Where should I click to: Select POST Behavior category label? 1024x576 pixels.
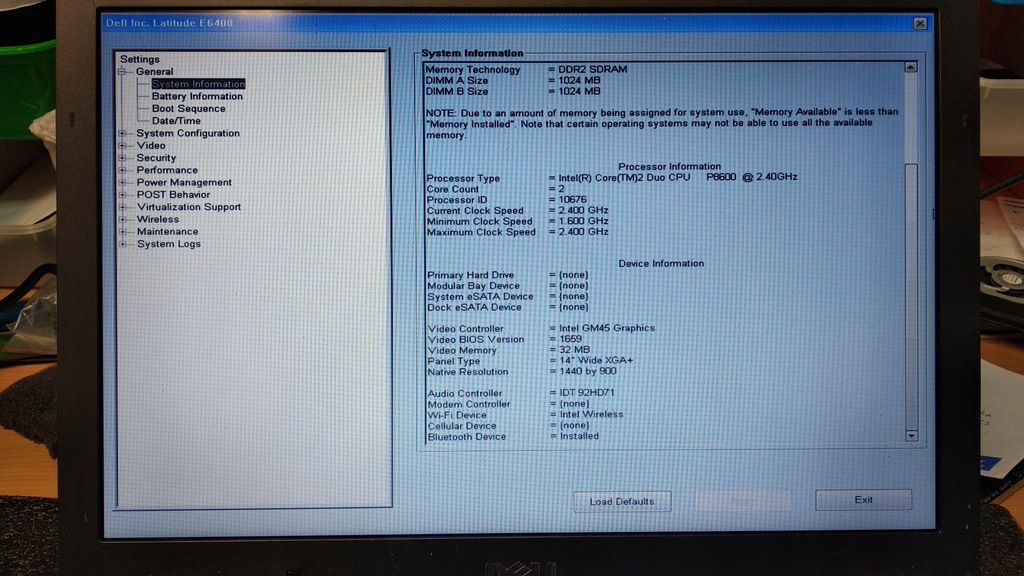[x=173, y=195]
